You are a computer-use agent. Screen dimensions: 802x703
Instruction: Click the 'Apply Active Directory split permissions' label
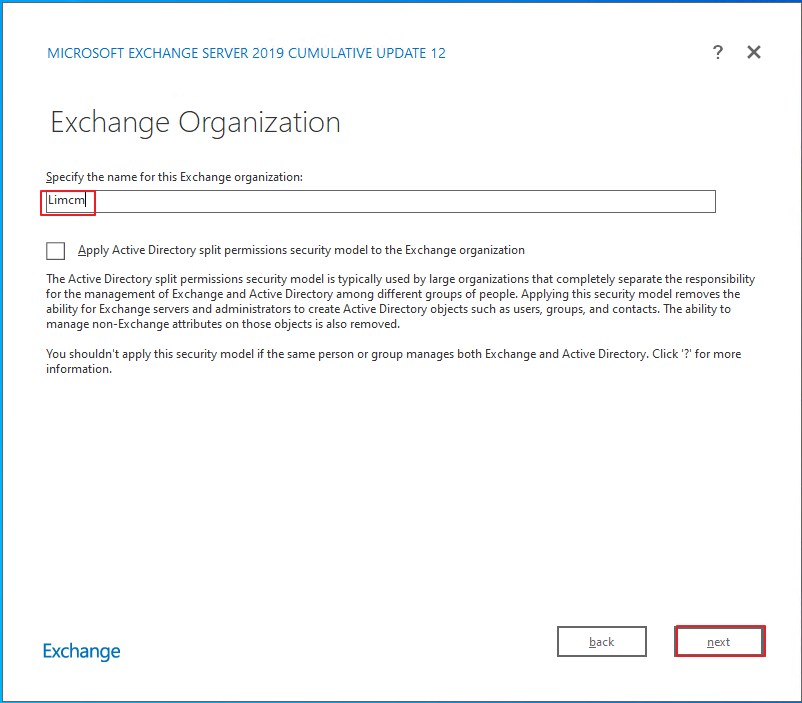click(301, 250)
